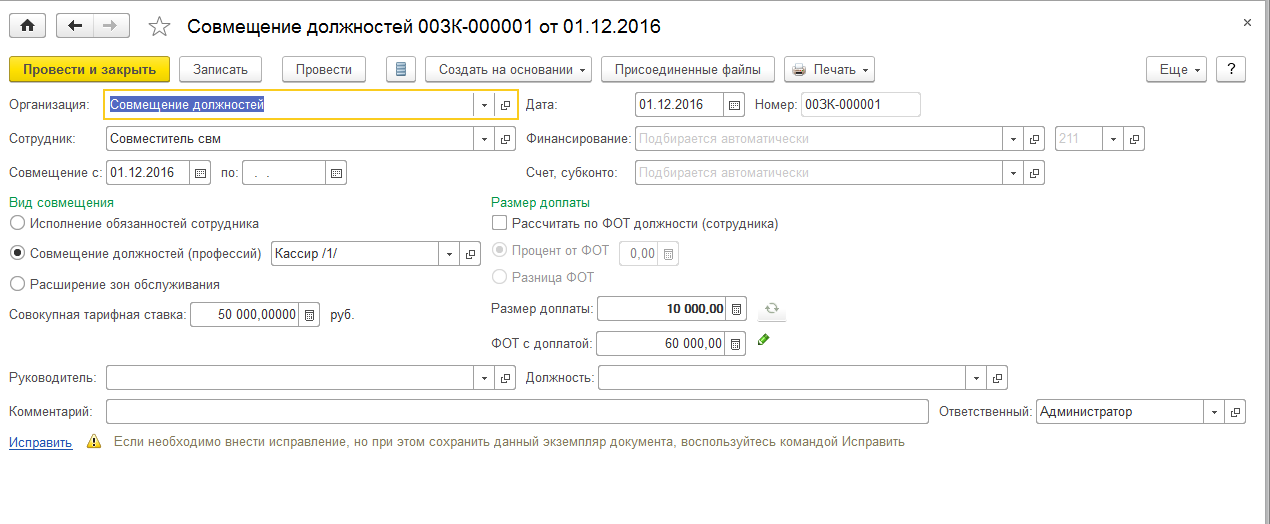Click the Исправить link
The image size is (1270, 524).
41,441
